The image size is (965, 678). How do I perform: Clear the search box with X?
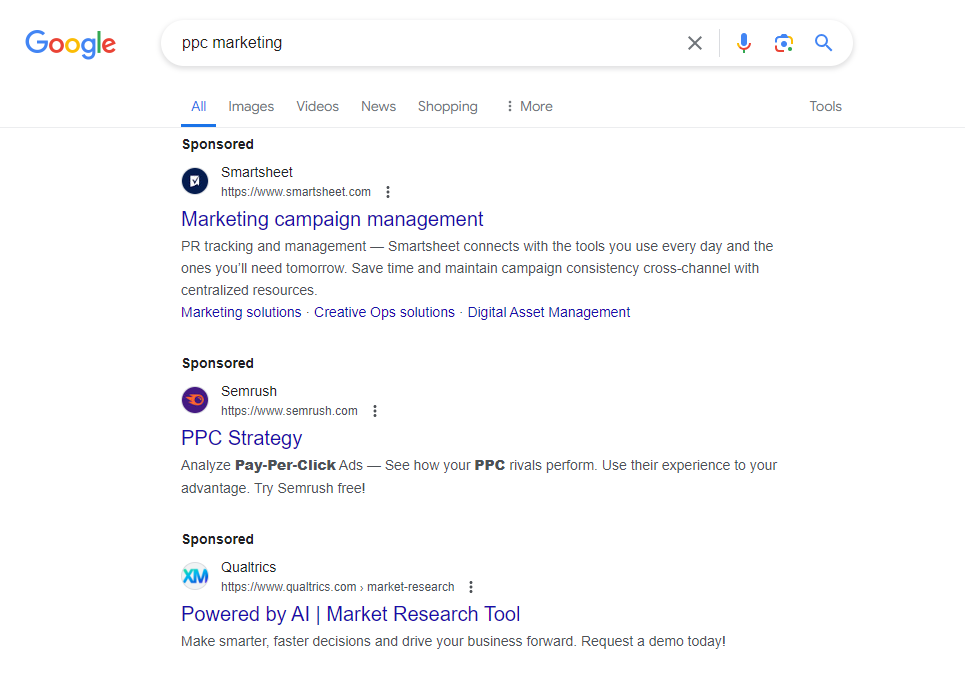click(695, 43)
